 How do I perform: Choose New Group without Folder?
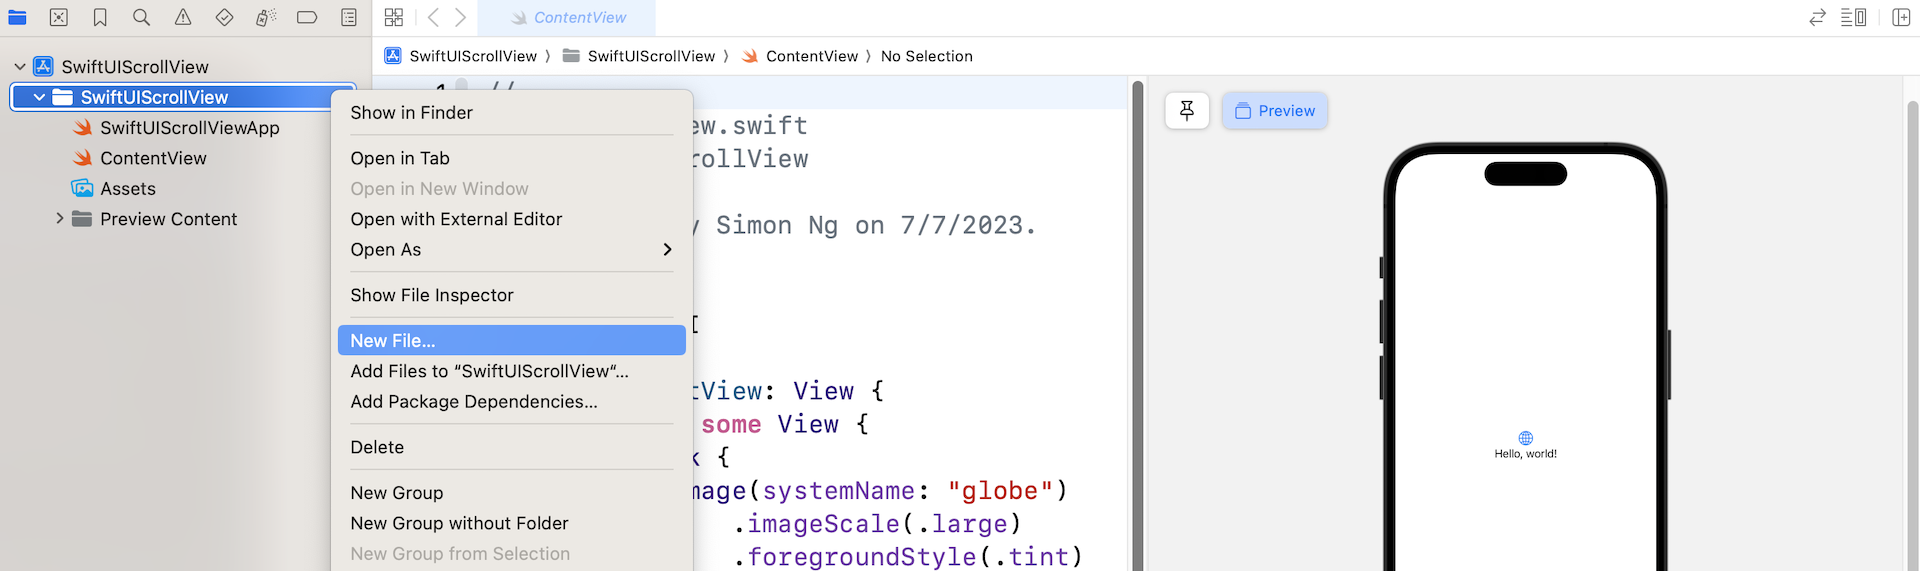click(x=511, y=523)
